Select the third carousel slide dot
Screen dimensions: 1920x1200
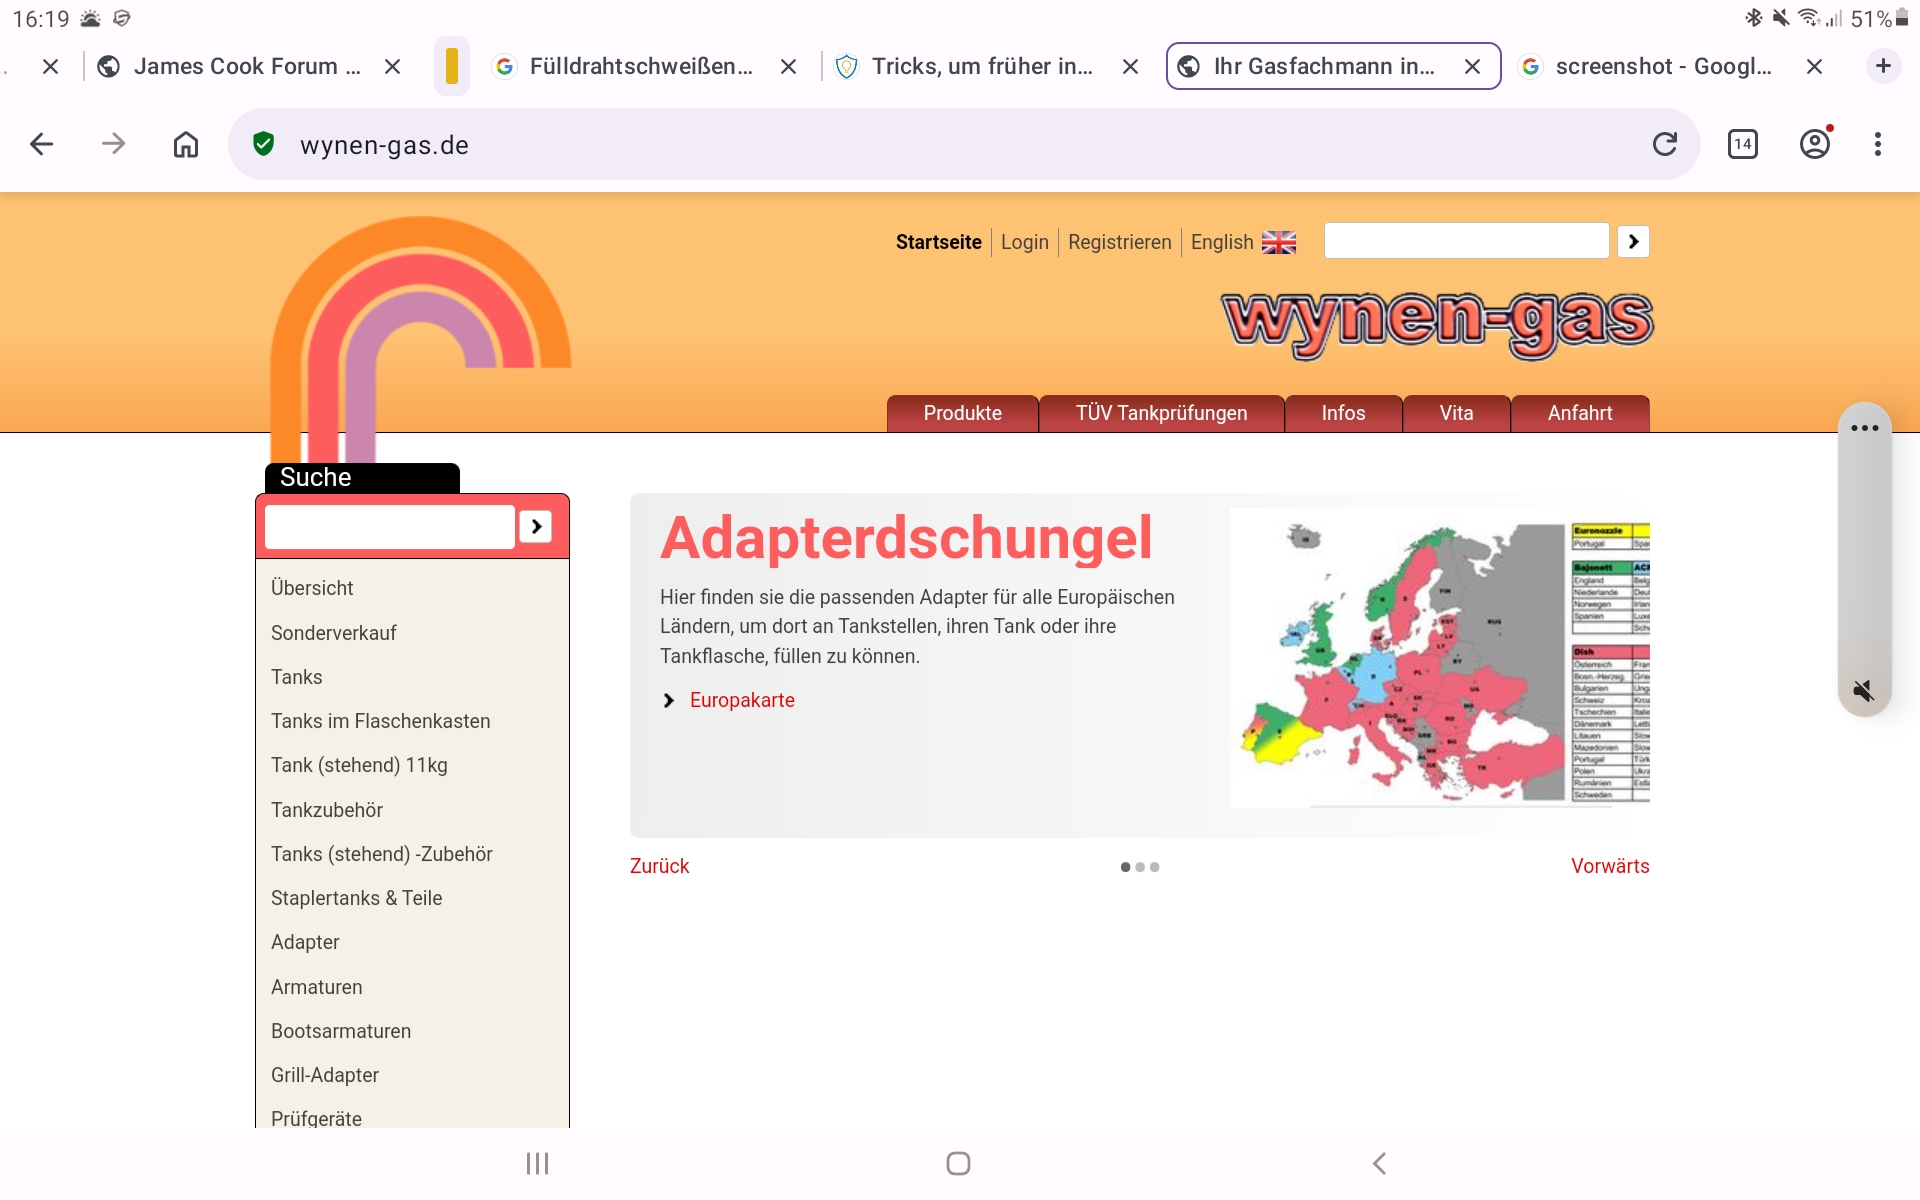pos(1155,867)
